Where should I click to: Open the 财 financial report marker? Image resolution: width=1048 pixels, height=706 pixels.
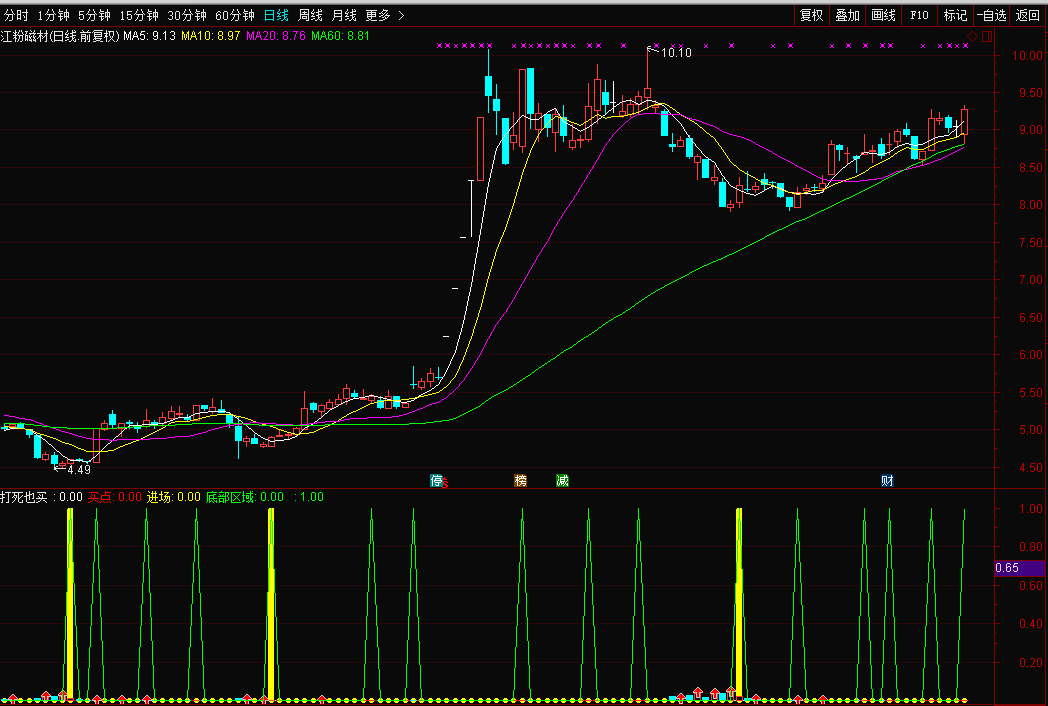click(x=887, y=480)
